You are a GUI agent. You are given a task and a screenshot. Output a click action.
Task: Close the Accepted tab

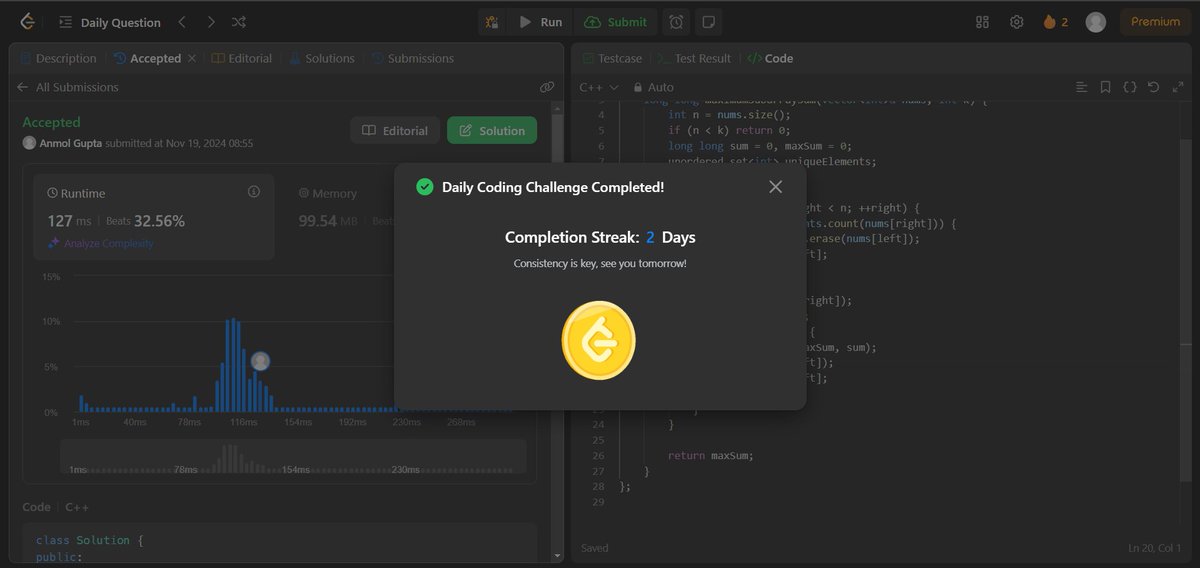(x=191, y=58)
